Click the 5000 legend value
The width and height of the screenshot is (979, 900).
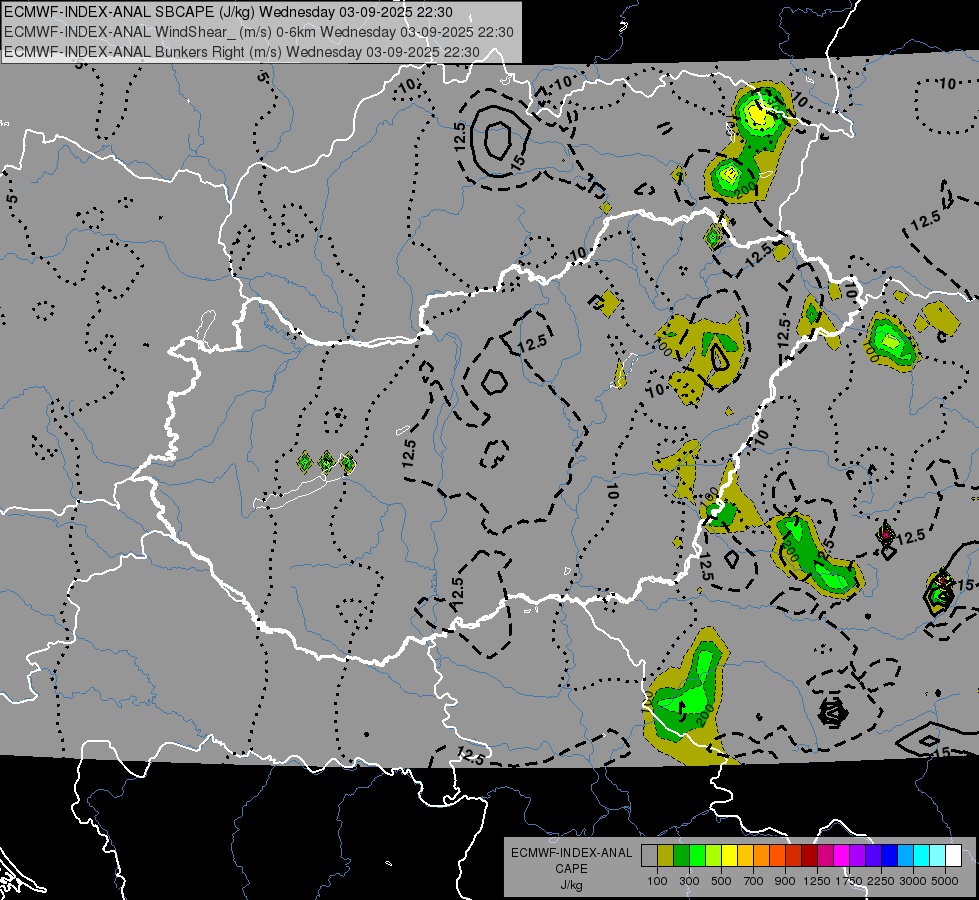pyautogui.click(x=945, y=881)
